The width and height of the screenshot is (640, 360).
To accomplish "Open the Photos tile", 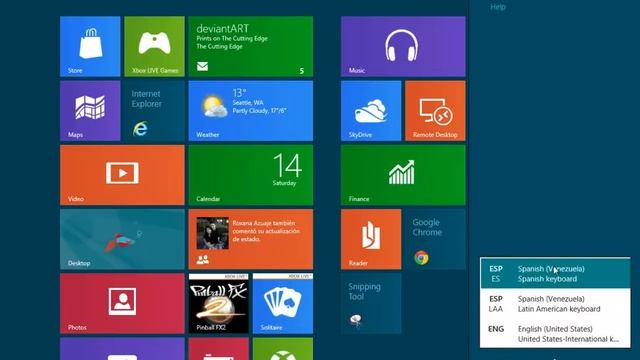I will (122, 304).
